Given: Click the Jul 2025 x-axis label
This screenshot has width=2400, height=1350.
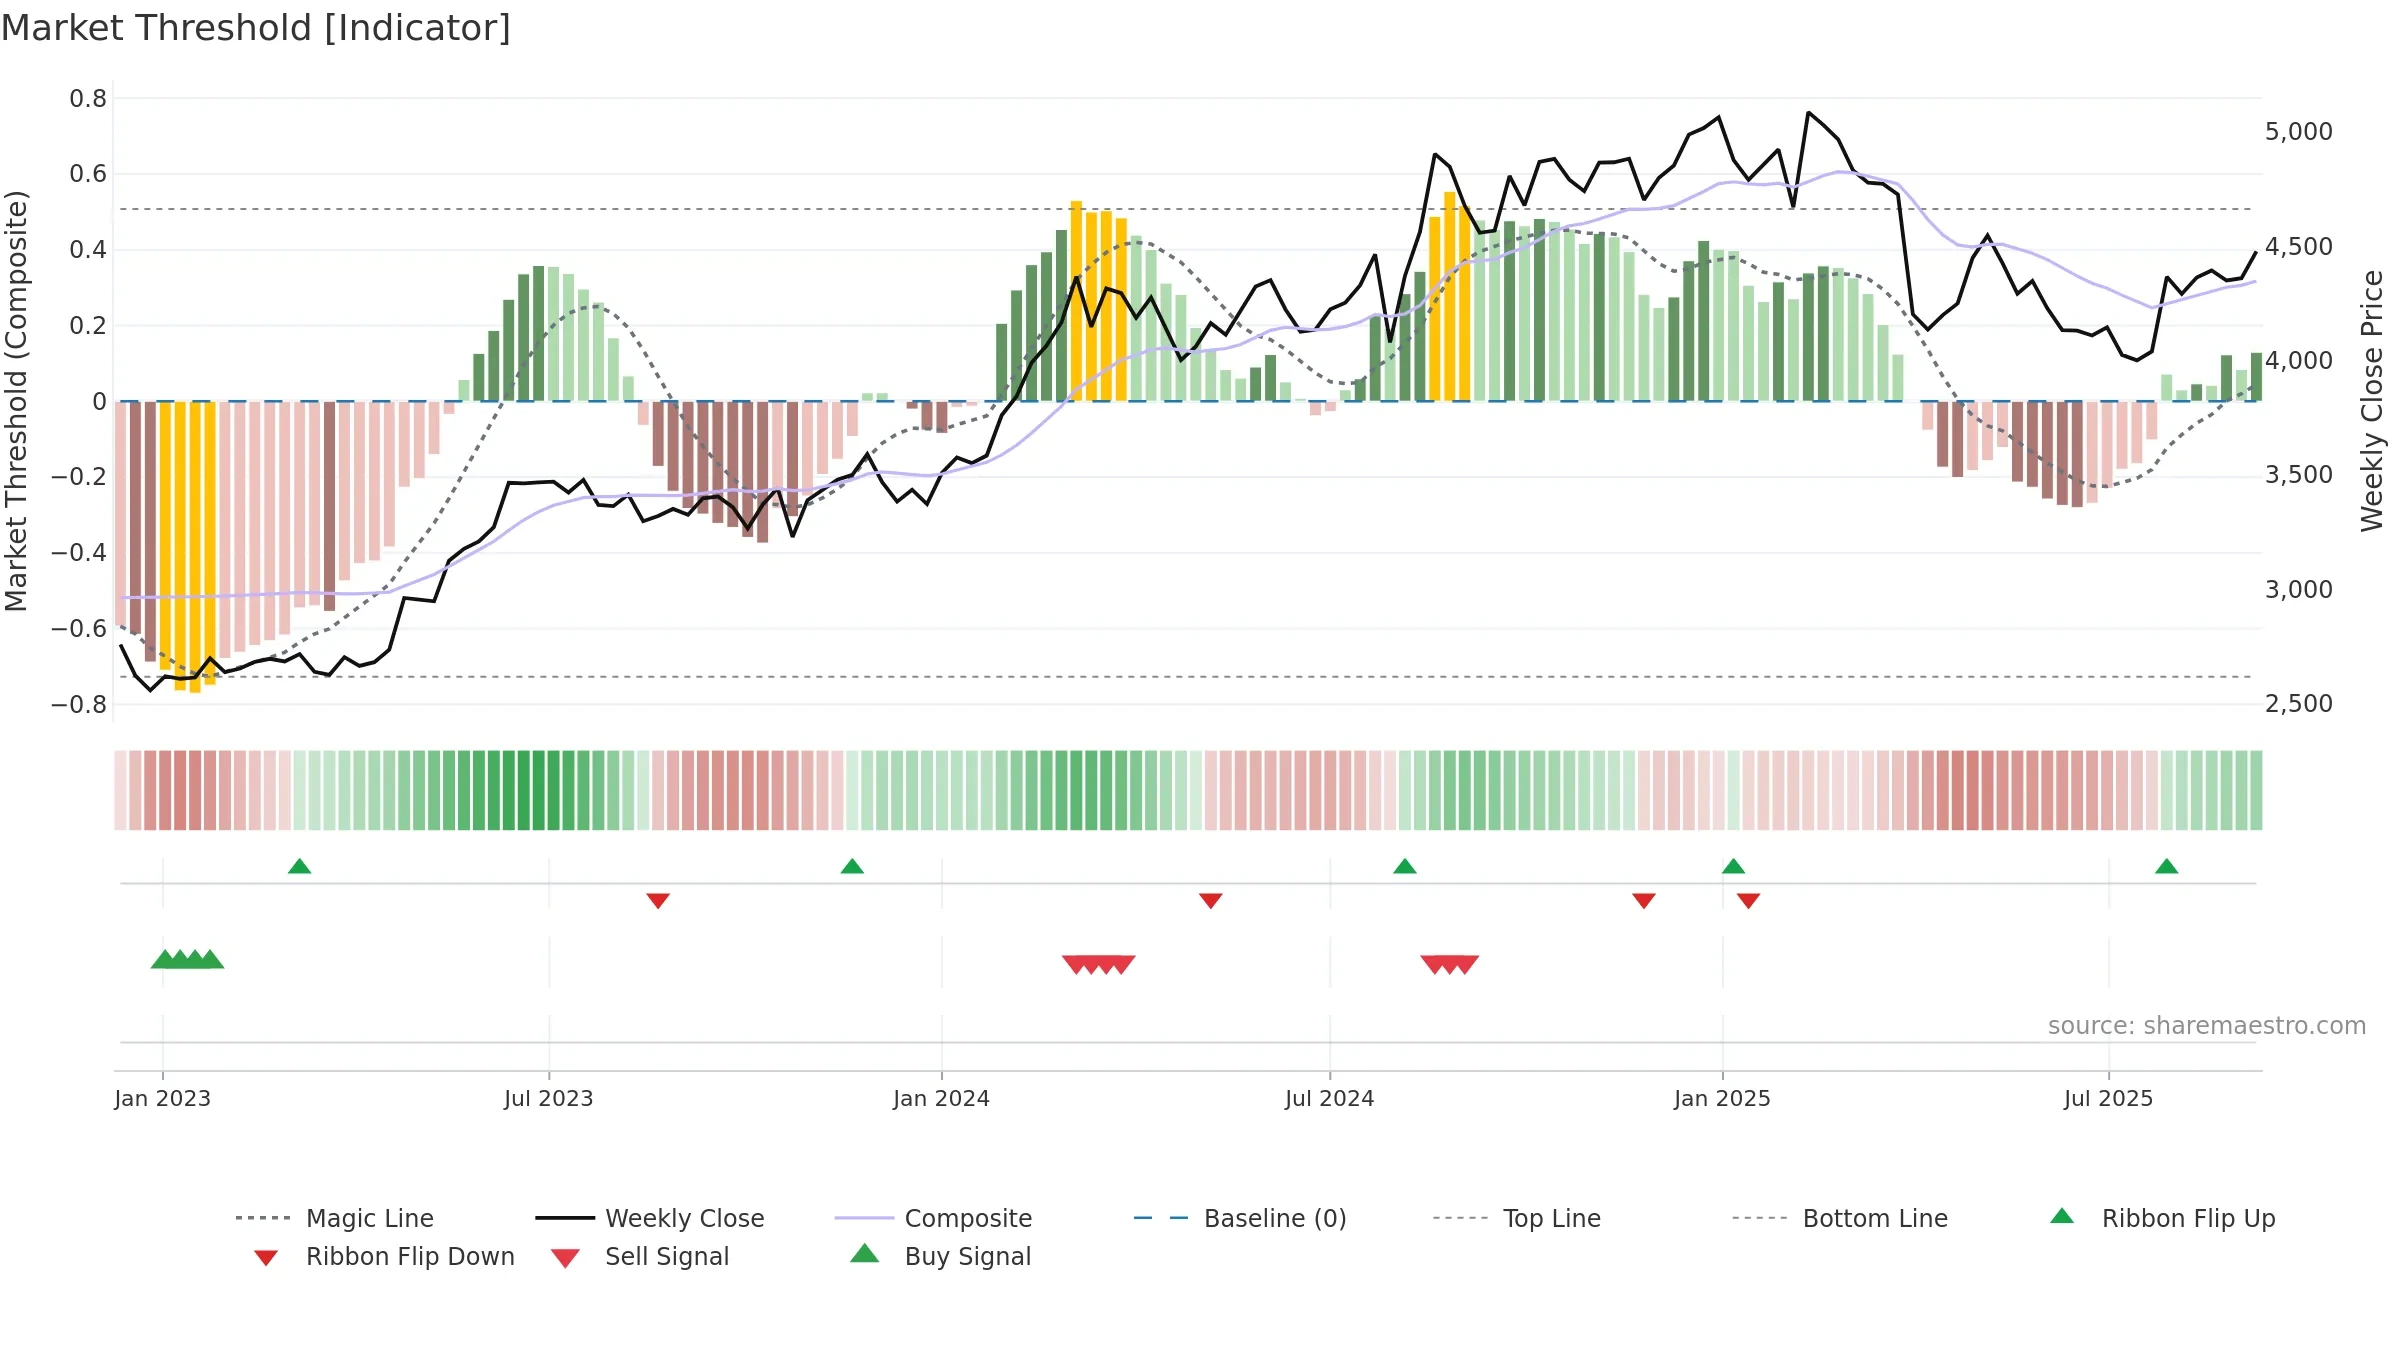Looking at the screenshot, I should [x=2108, y=1099].
